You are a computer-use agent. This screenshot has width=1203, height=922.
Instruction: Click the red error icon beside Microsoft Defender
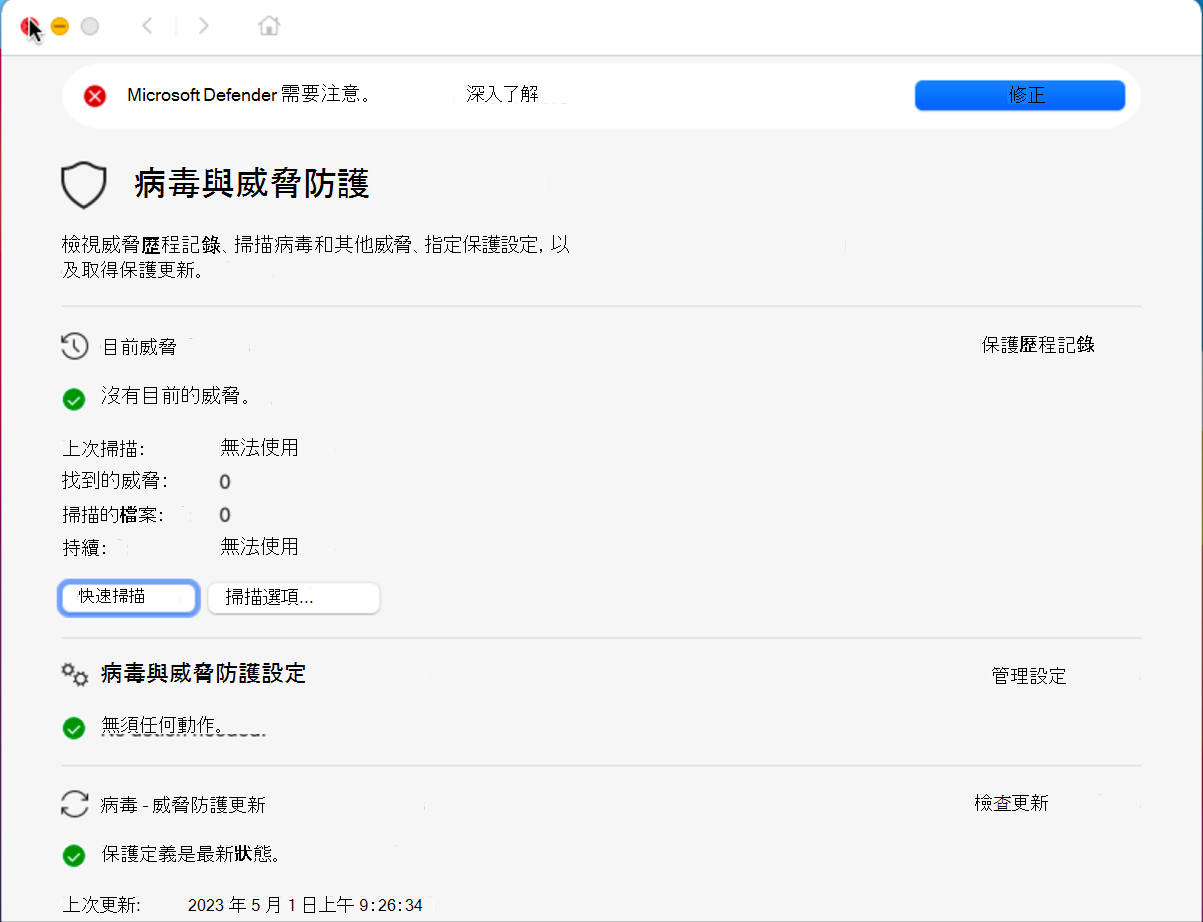coord(95,96)
